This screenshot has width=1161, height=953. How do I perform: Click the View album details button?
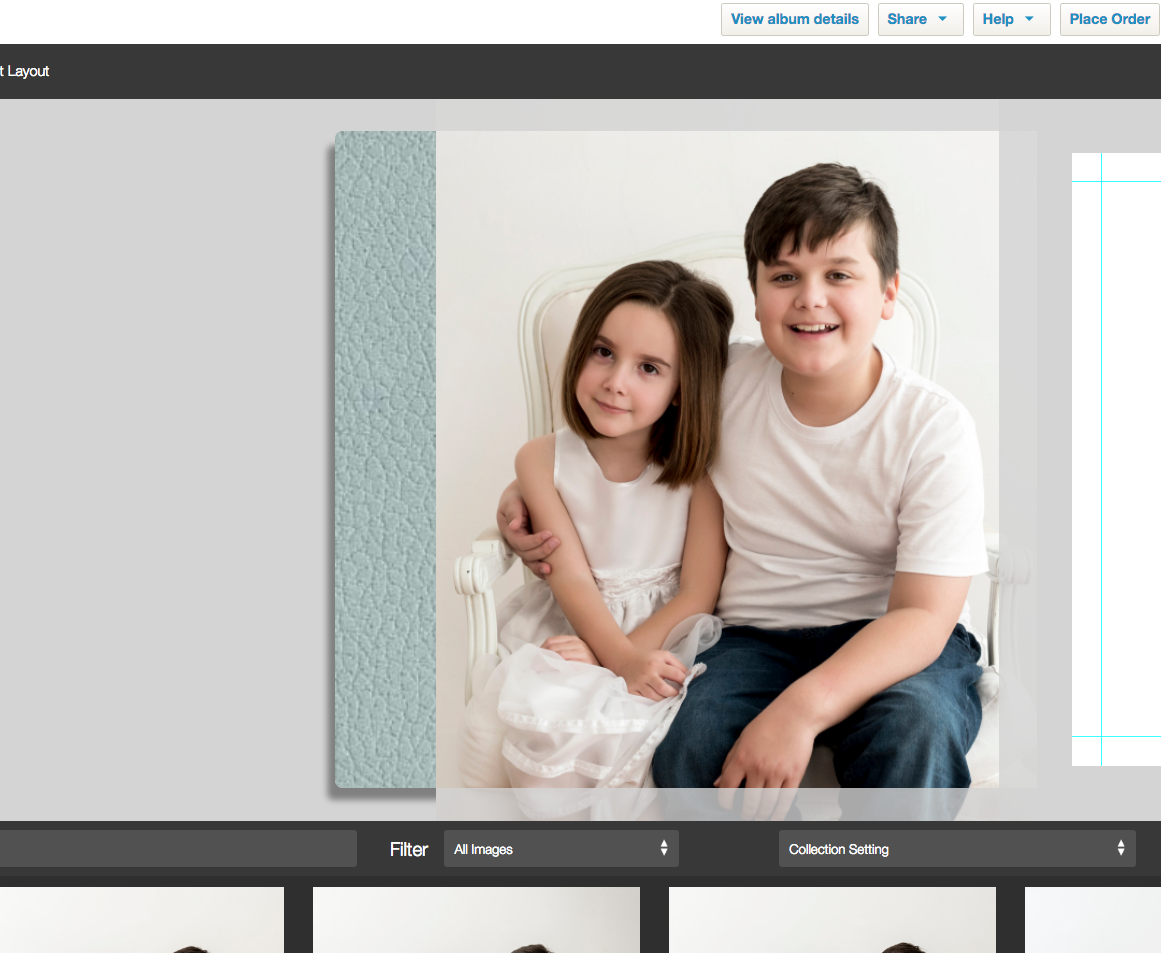coord(794,19)
